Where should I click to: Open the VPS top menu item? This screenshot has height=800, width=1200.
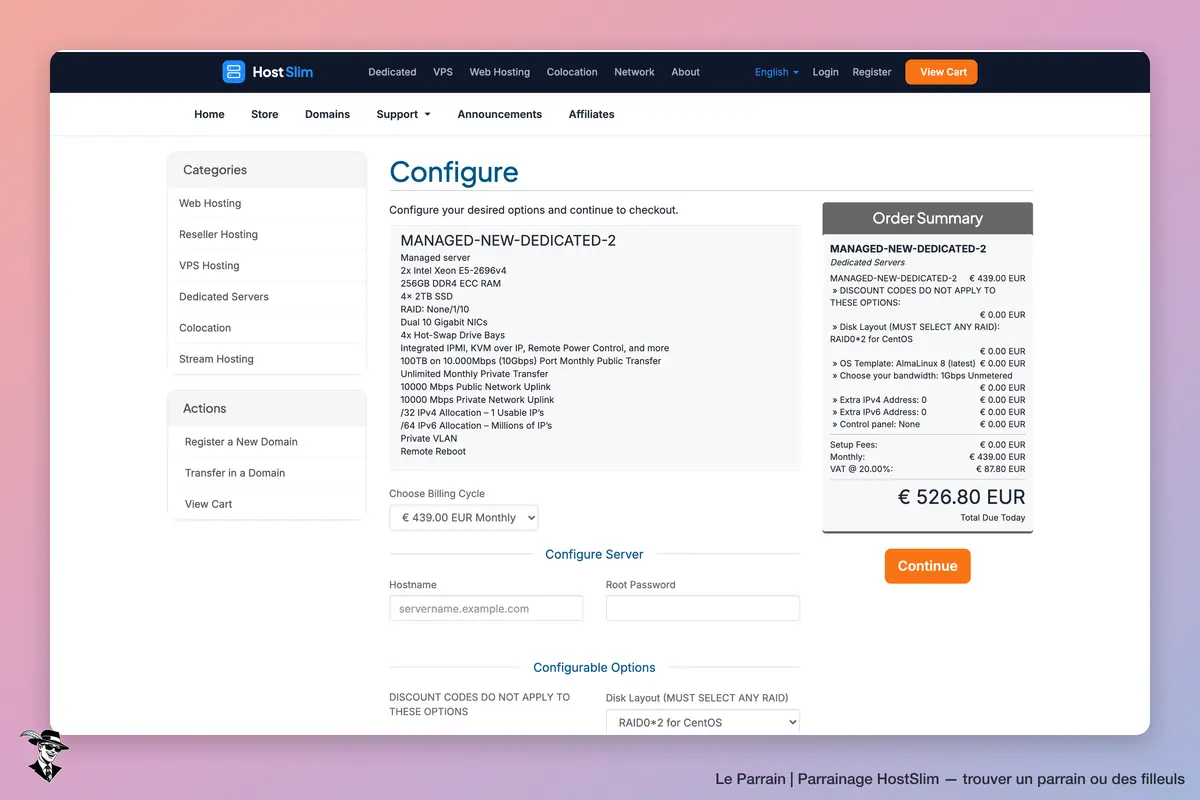[443, 72]
